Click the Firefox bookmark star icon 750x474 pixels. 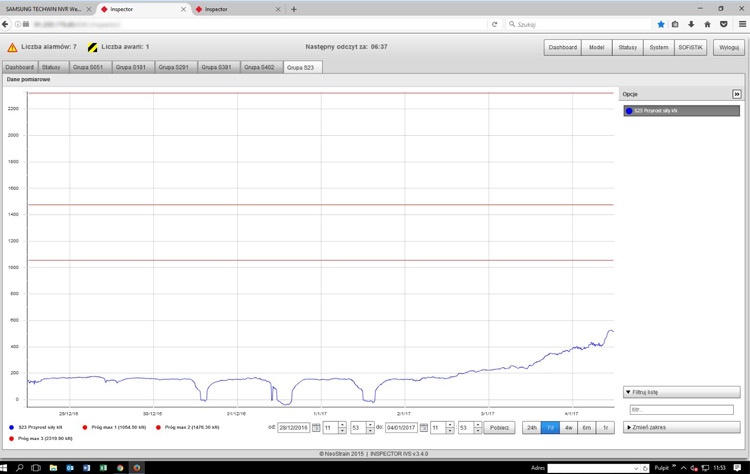661,24
